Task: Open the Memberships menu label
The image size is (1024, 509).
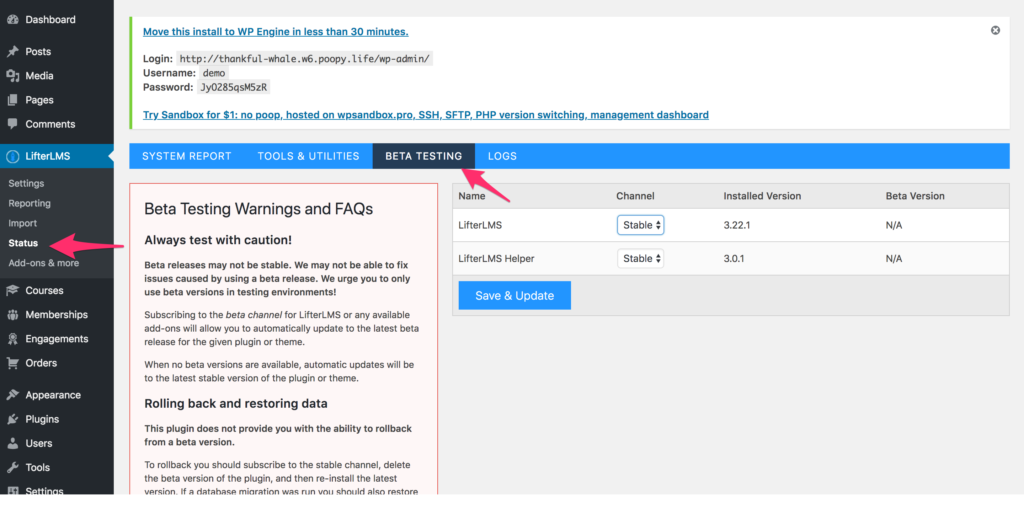Action: click(56, 314)
